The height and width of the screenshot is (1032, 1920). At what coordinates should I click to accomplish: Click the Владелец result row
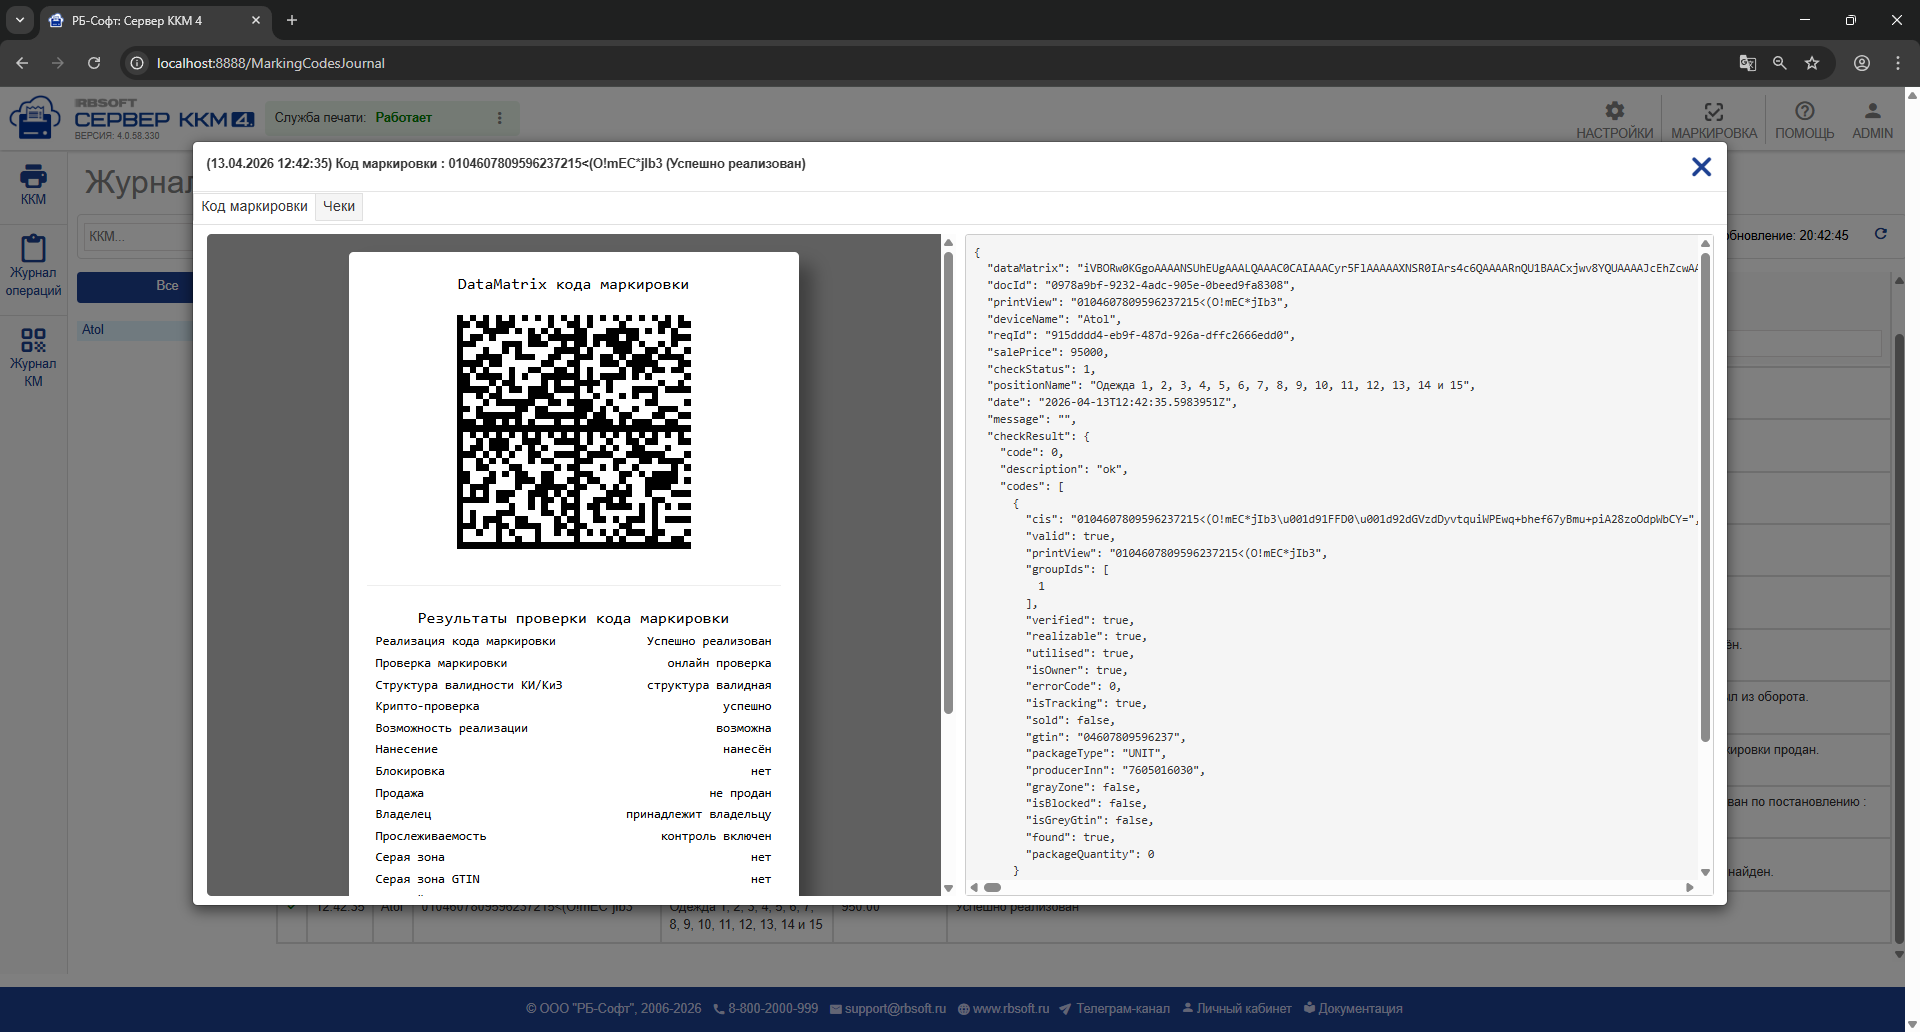tap(573, 815)
